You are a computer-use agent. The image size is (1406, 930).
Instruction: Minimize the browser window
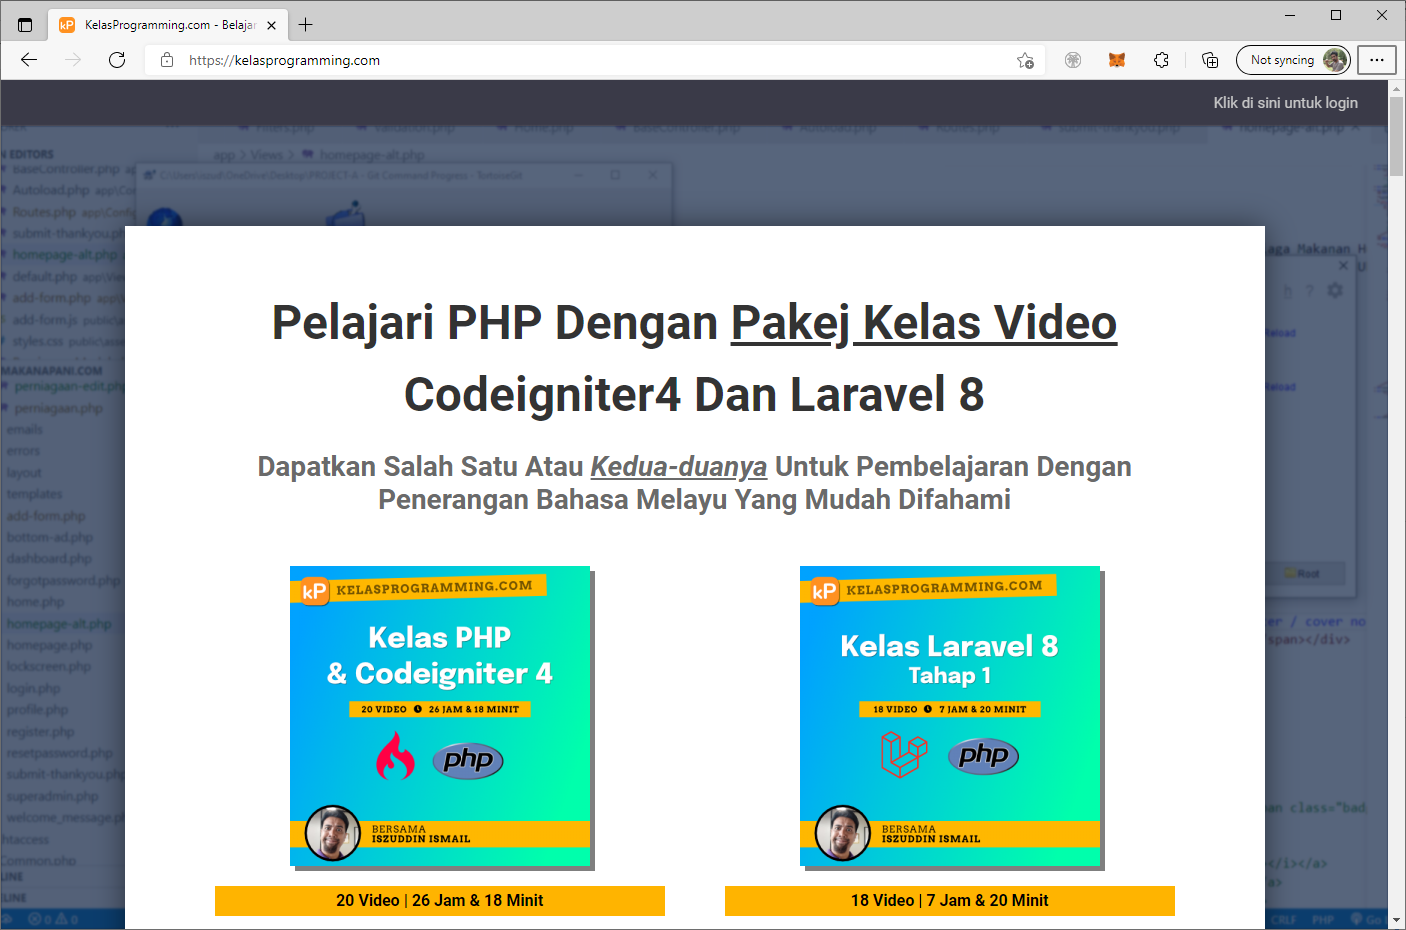[1290, 15]
